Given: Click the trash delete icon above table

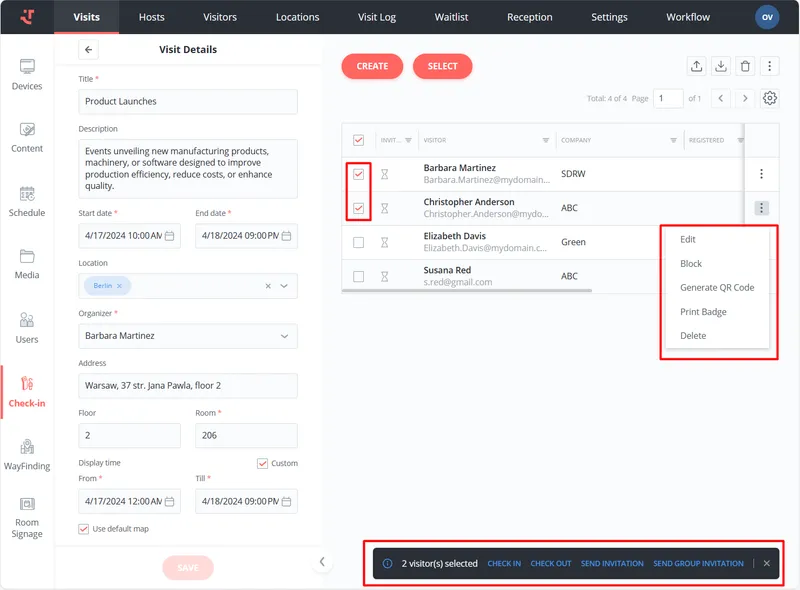Looking at the screenshot, I should (745, 66).
